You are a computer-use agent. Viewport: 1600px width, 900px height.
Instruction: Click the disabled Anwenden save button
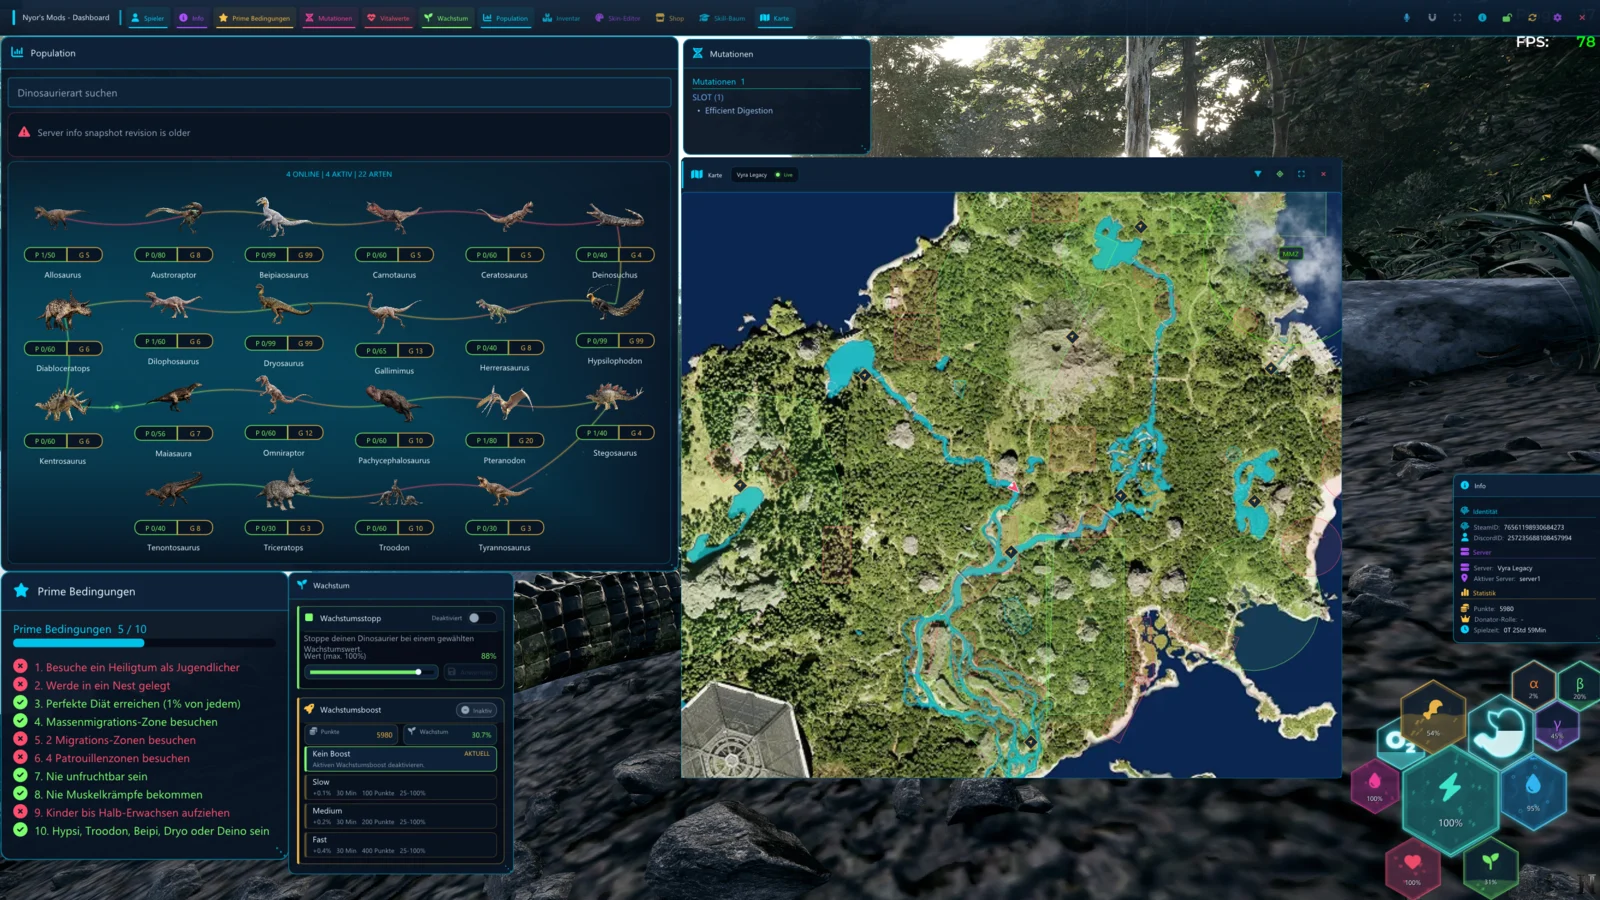pos(470,672)
